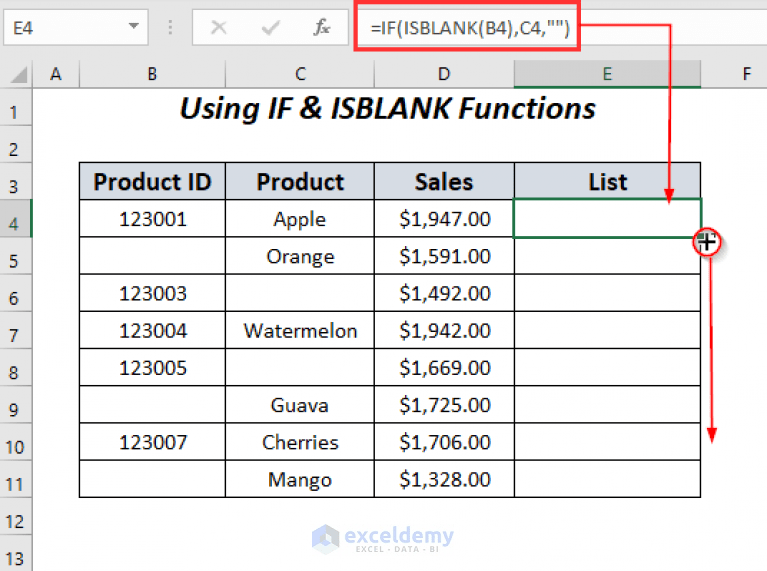Select cell containing 123001

152,219
